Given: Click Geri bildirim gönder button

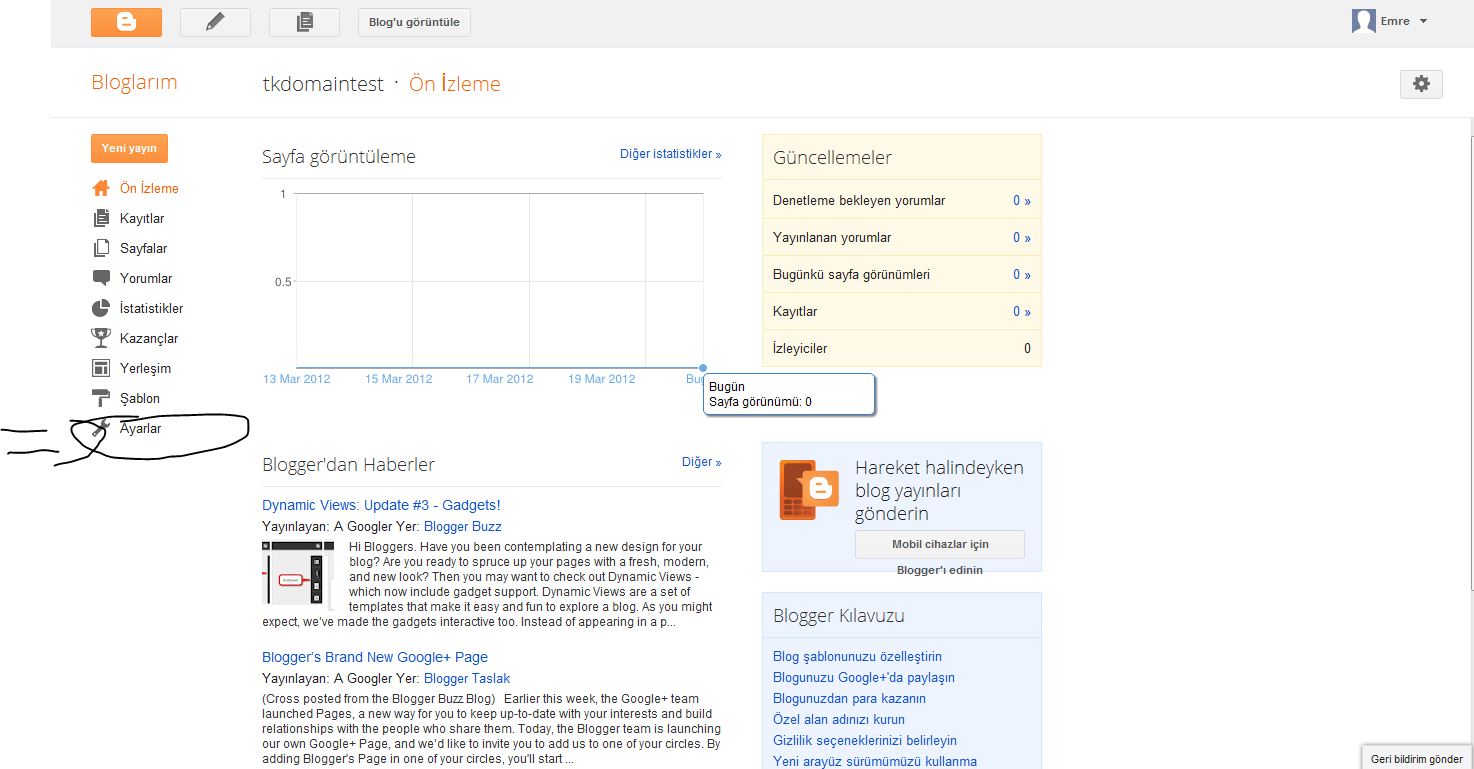Looking at the screenshot, I should 1417,759.
